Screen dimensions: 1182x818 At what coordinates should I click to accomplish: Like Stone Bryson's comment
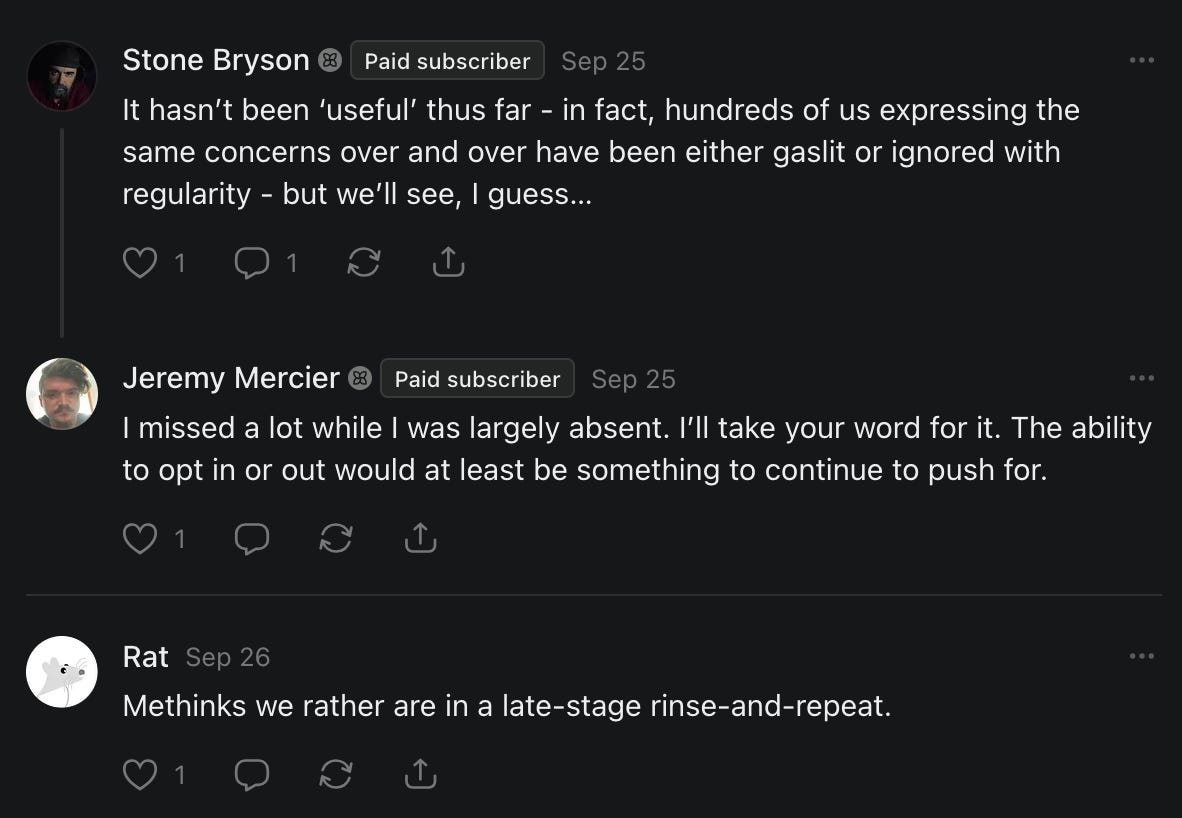(x=140, y=263)
